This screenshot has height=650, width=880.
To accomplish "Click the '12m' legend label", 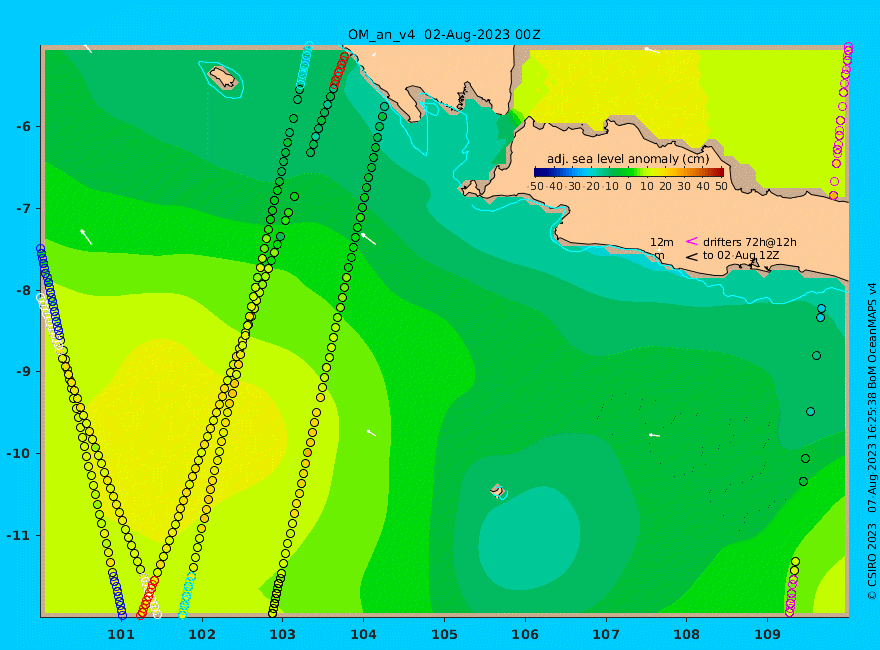I will tap(662, 242).
